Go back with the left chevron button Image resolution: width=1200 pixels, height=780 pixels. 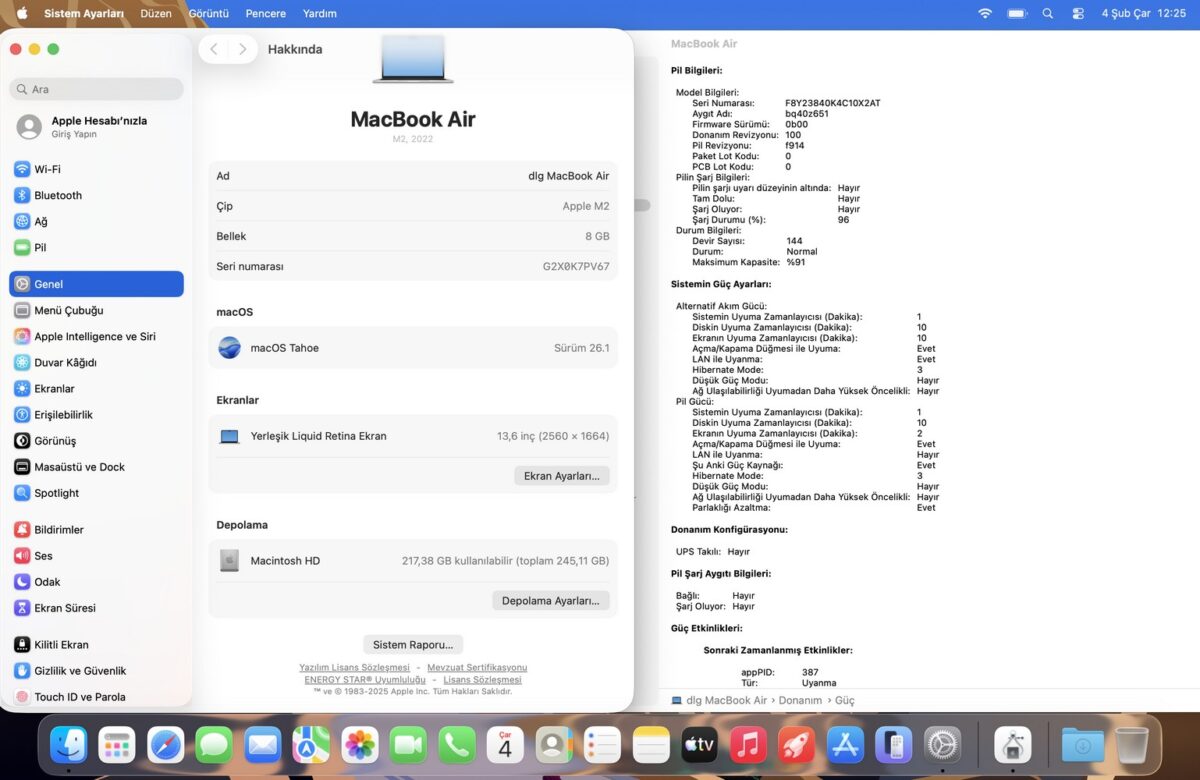coord(214,49)
